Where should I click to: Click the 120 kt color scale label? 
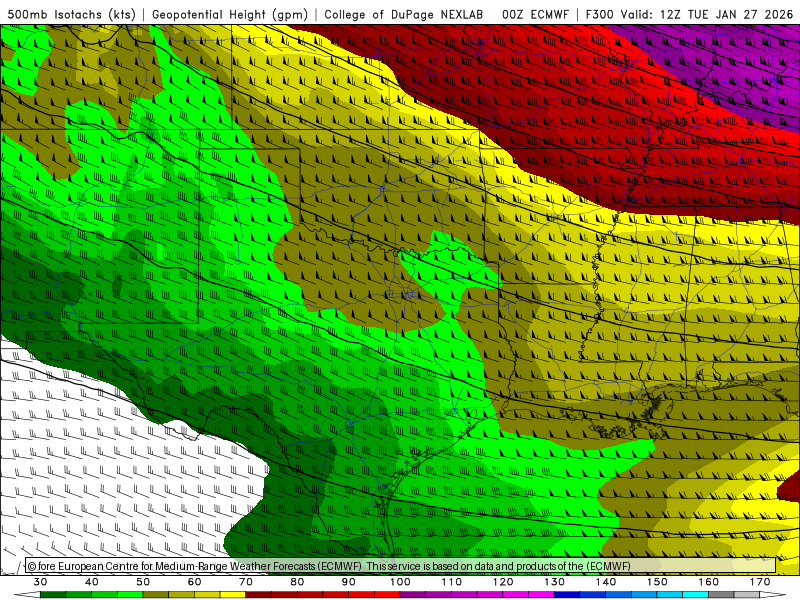(503, 582)
